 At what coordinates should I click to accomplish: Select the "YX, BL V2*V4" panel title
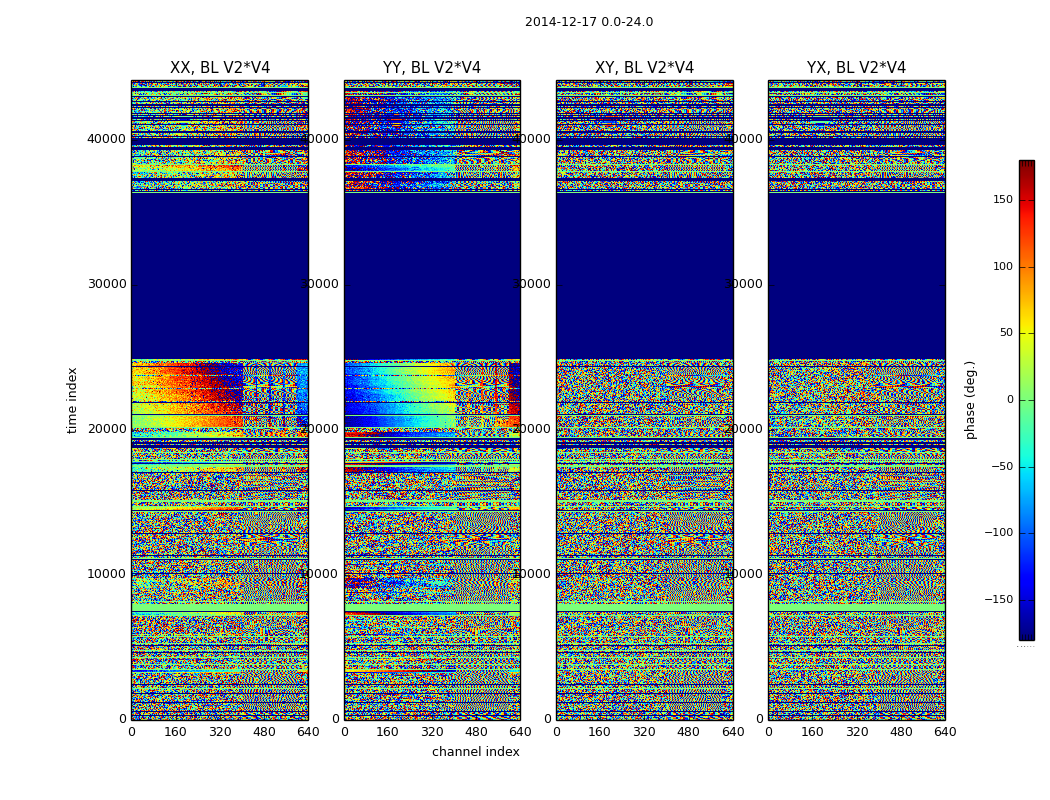tap(856, 68)
